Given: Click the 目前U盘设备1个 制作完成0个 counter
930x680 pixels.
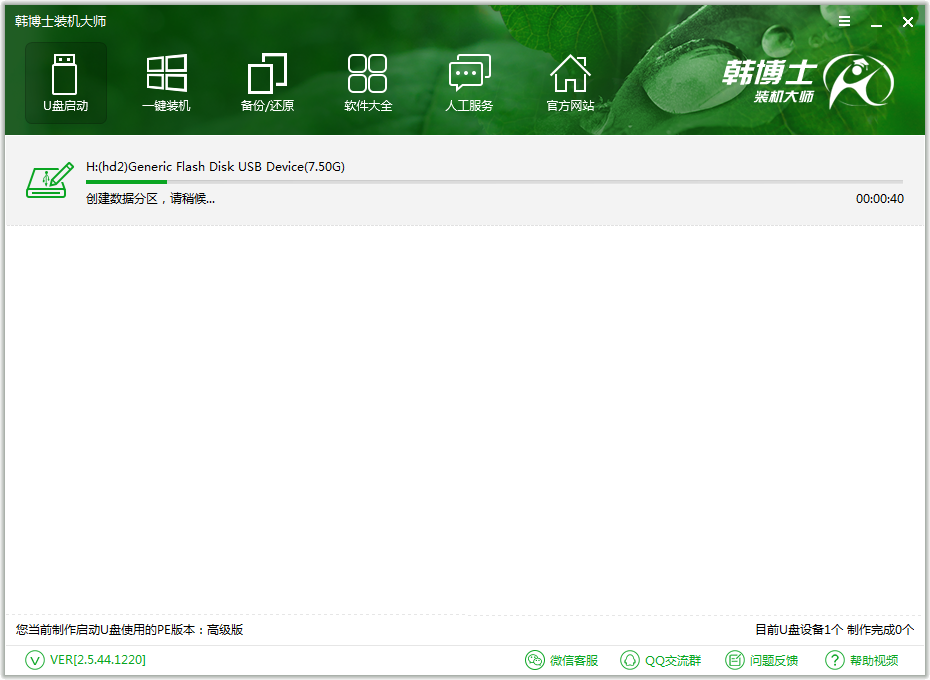Looking at the screenshot, I should [834, 630].
